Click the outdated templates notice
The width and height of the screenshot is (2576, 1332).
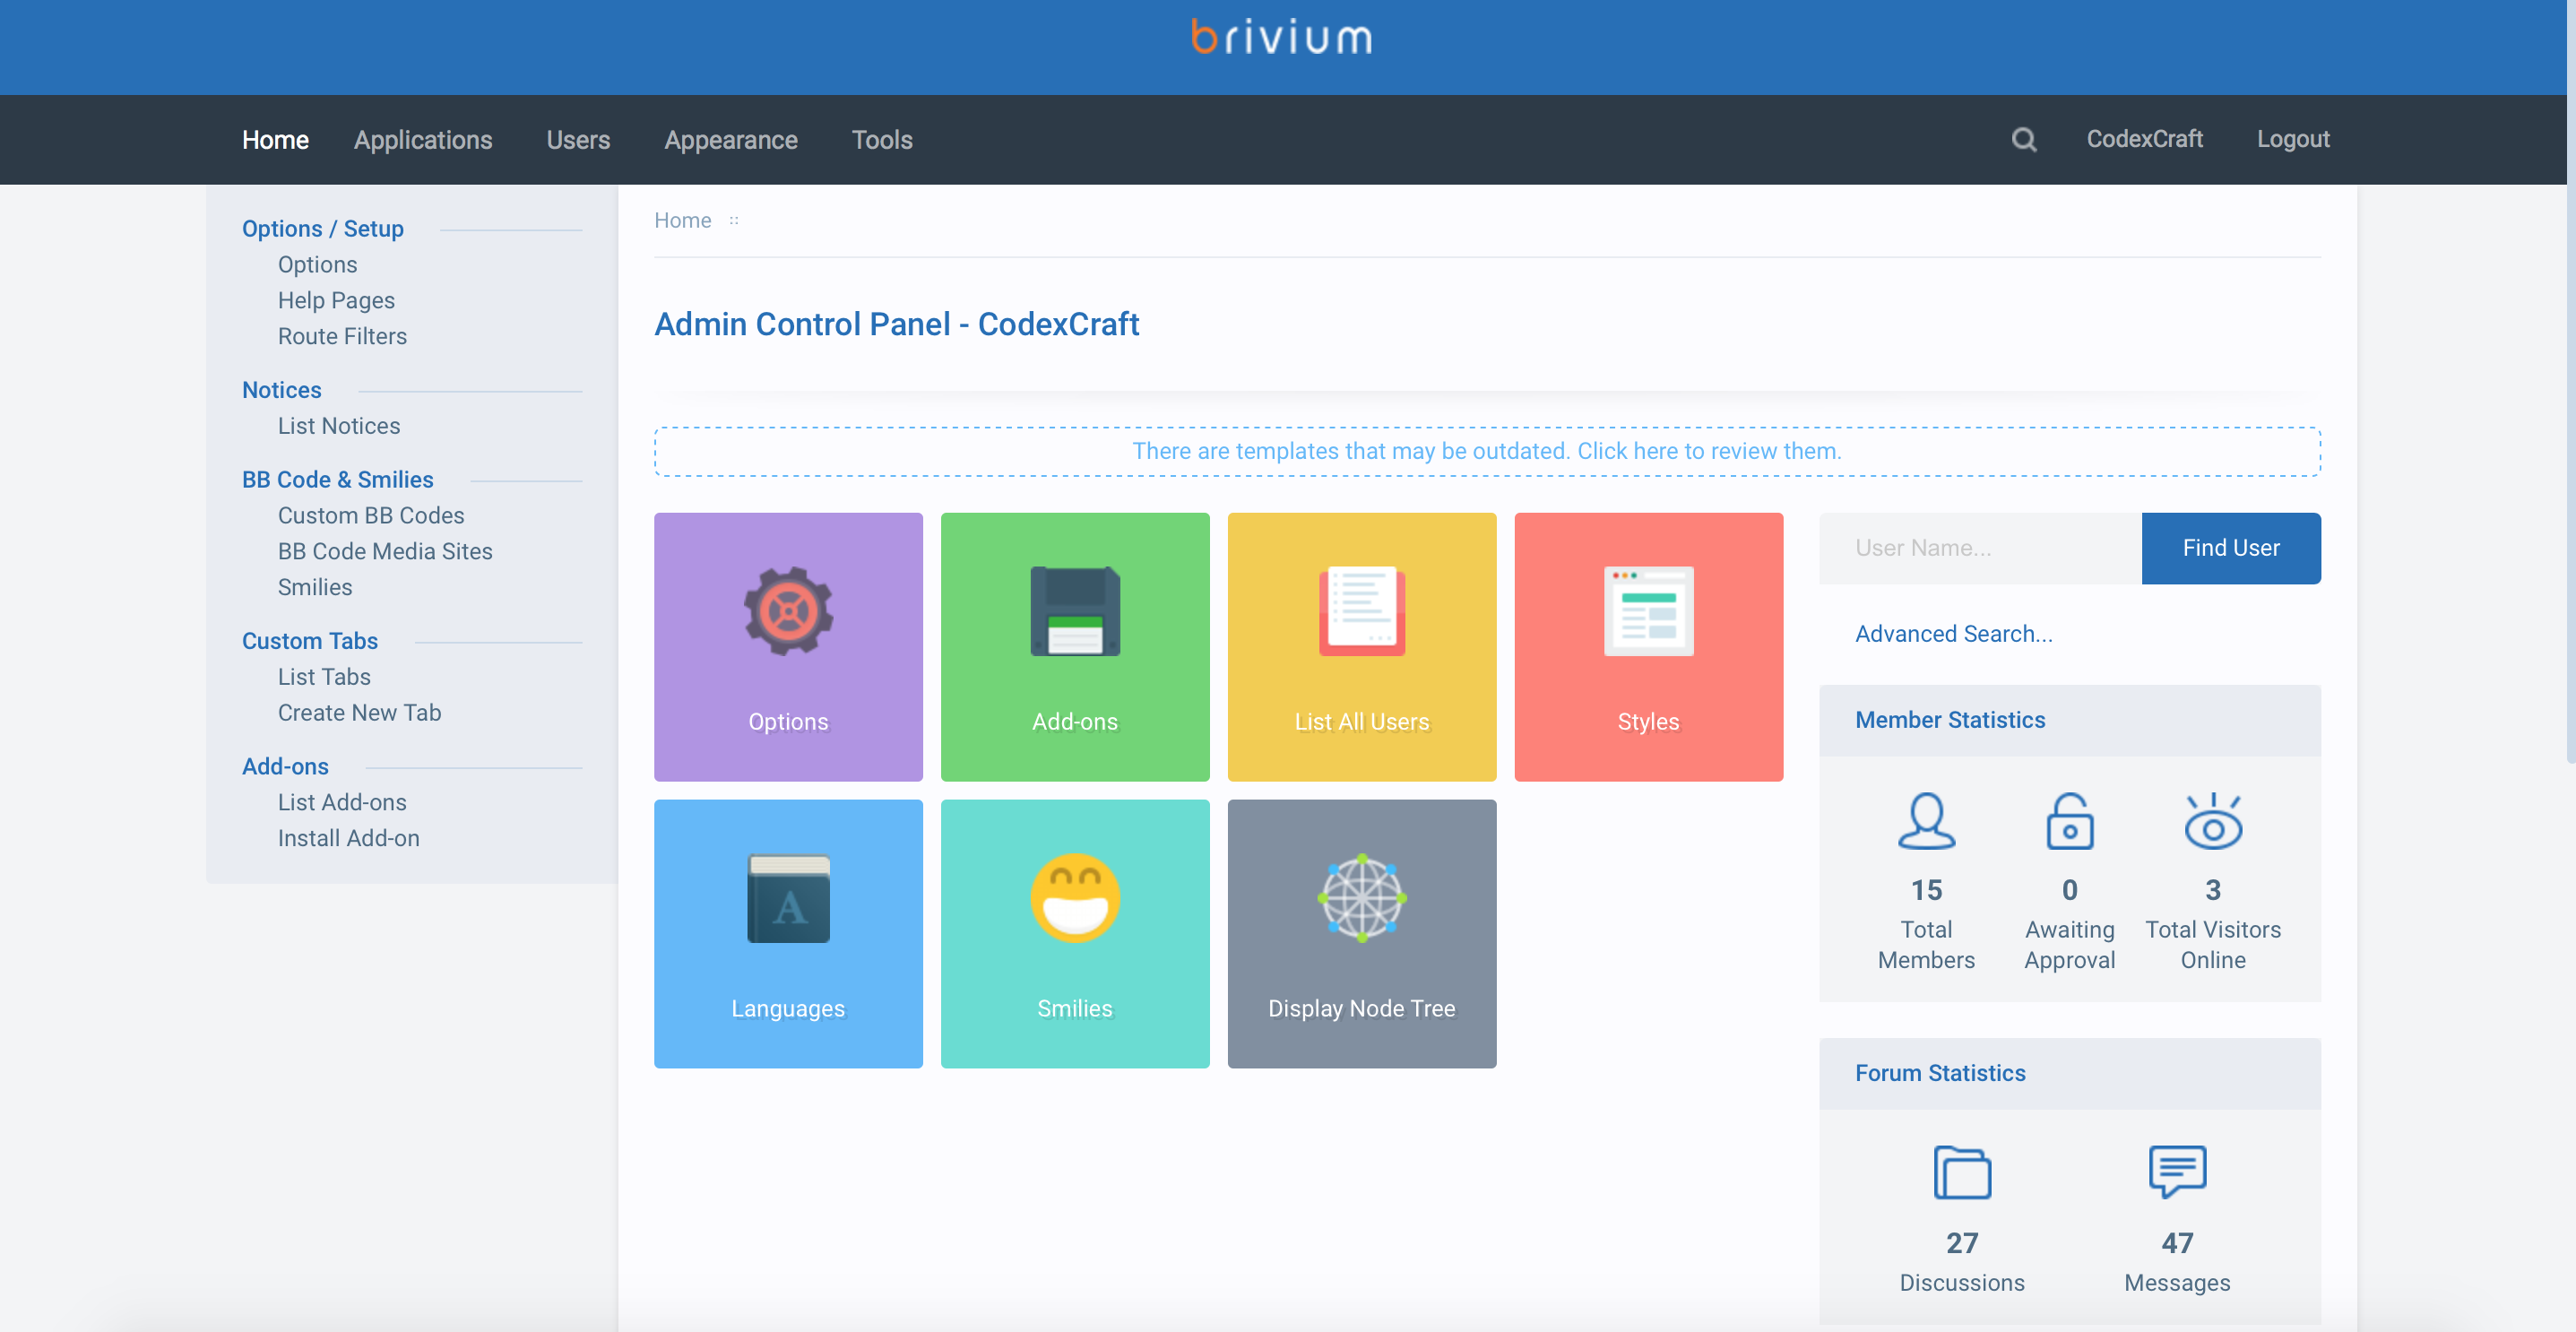tap(1486, 451)
